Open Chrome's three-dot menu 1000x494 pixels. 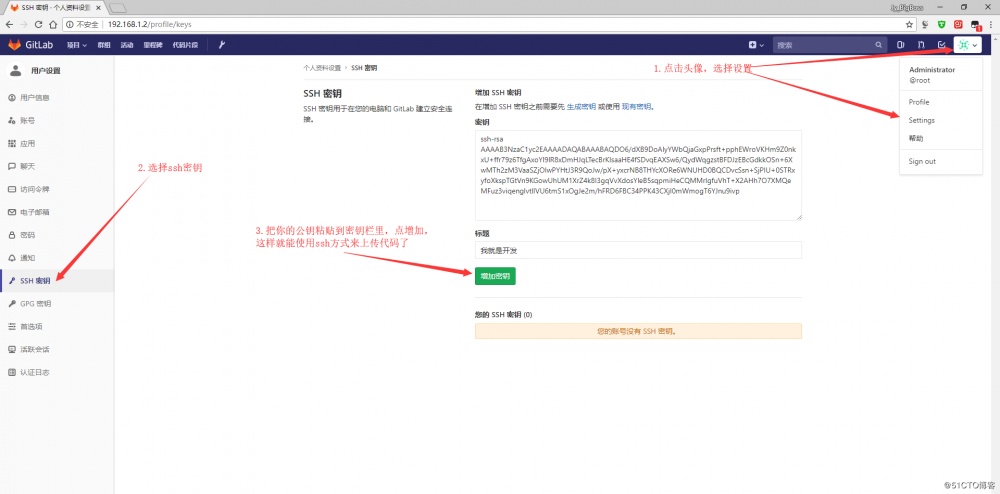pos(990,24)
